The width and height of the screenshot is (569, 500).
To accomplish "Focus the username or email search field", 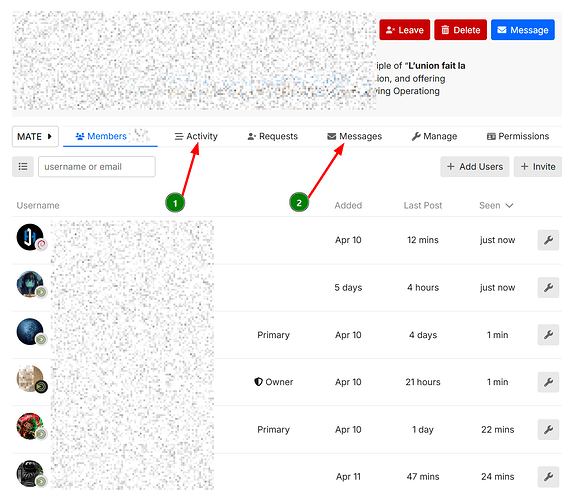I will (x=97, y=167).
